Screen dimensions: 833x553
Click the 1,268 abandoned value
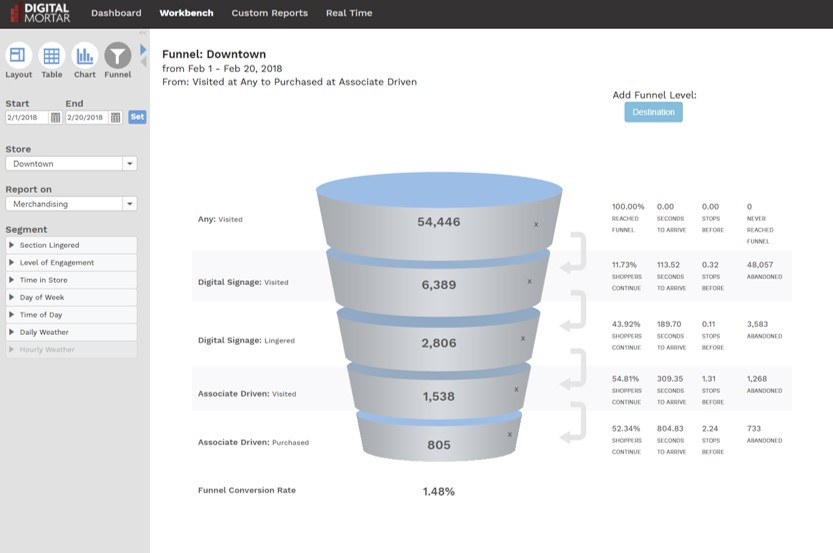click(757, 379)
